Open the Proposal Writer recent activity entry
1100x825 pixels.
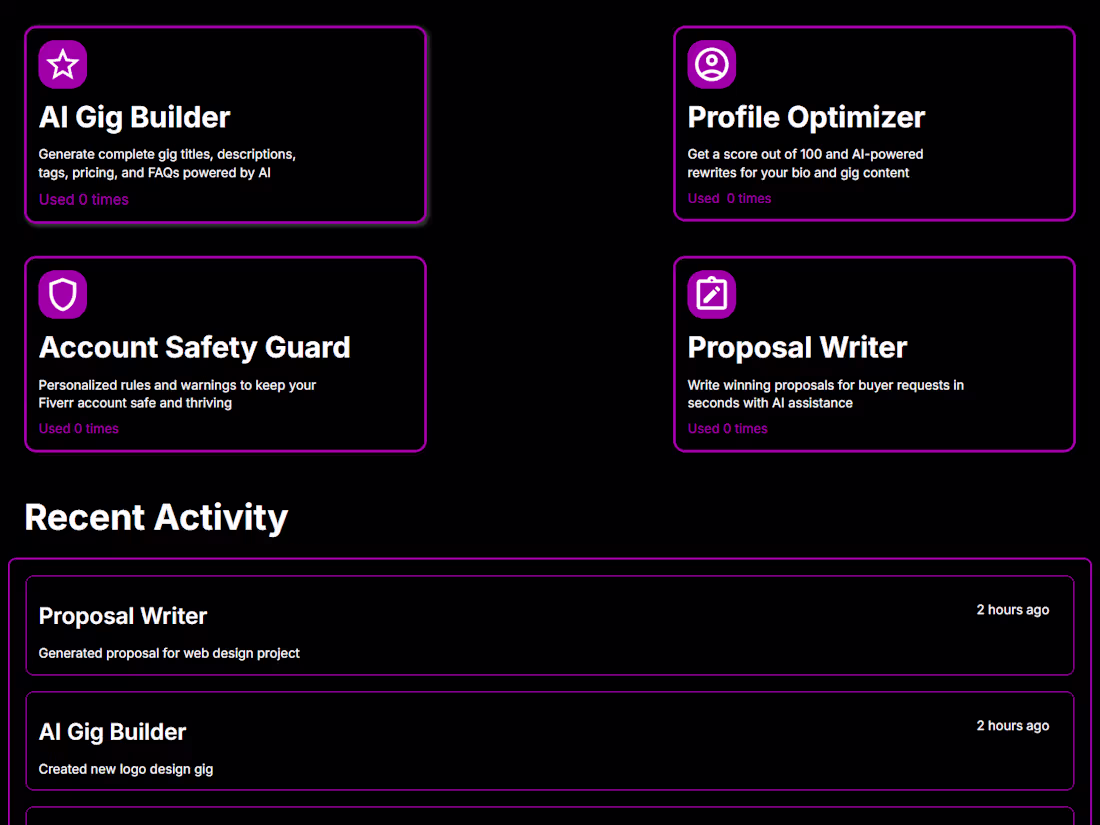(x=550, y=626)
